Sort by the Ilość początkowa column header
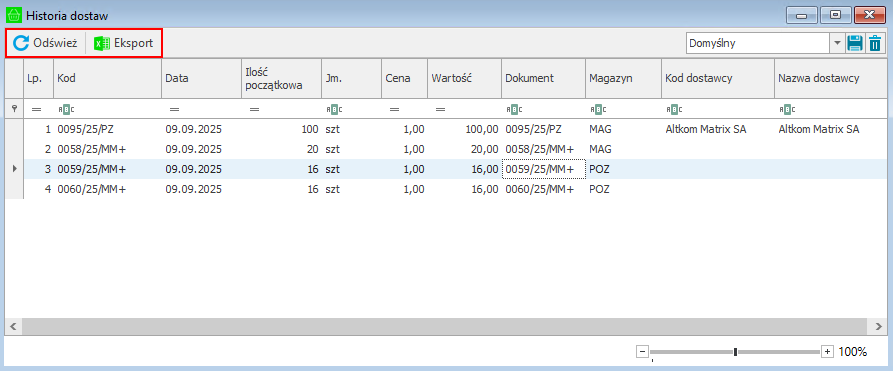 [280, 79]
